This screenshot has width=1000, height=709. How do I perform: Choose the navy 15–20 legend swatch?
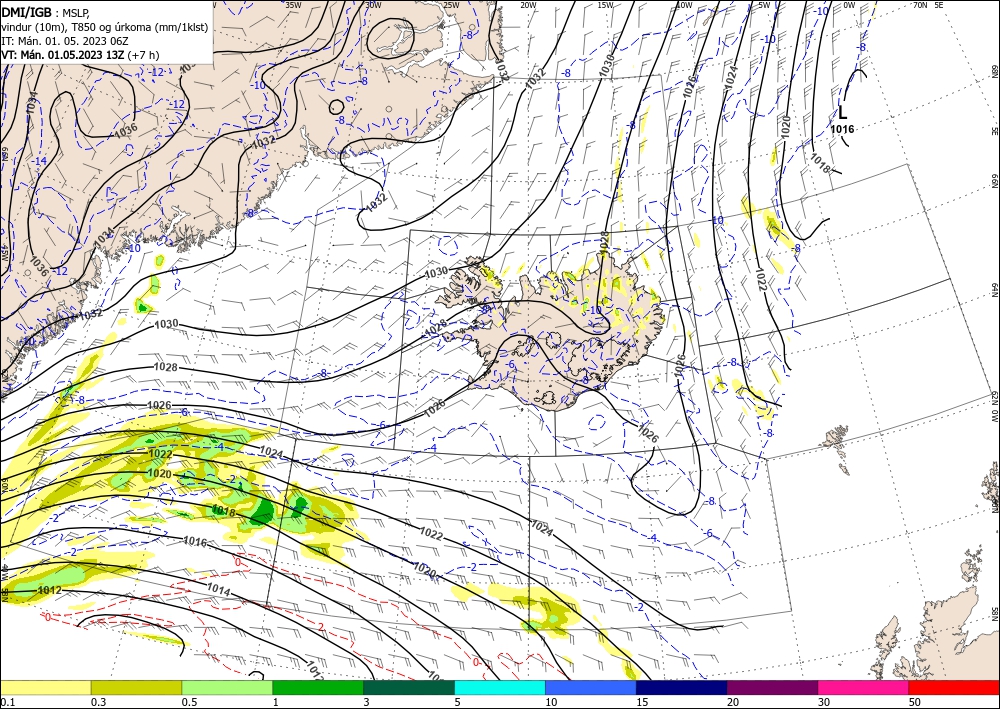(x=682, y=687)
